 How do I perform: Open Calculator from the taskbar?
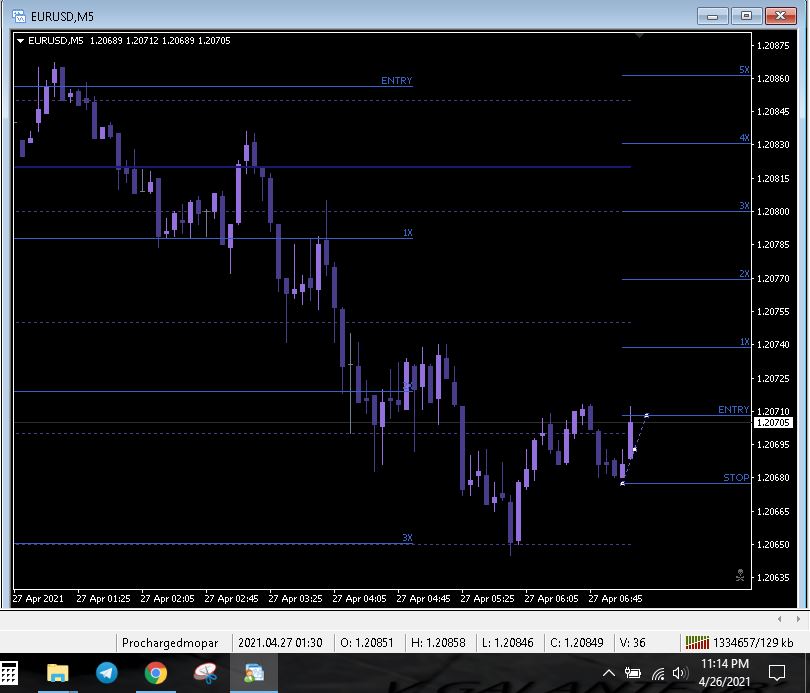[9, 673]
